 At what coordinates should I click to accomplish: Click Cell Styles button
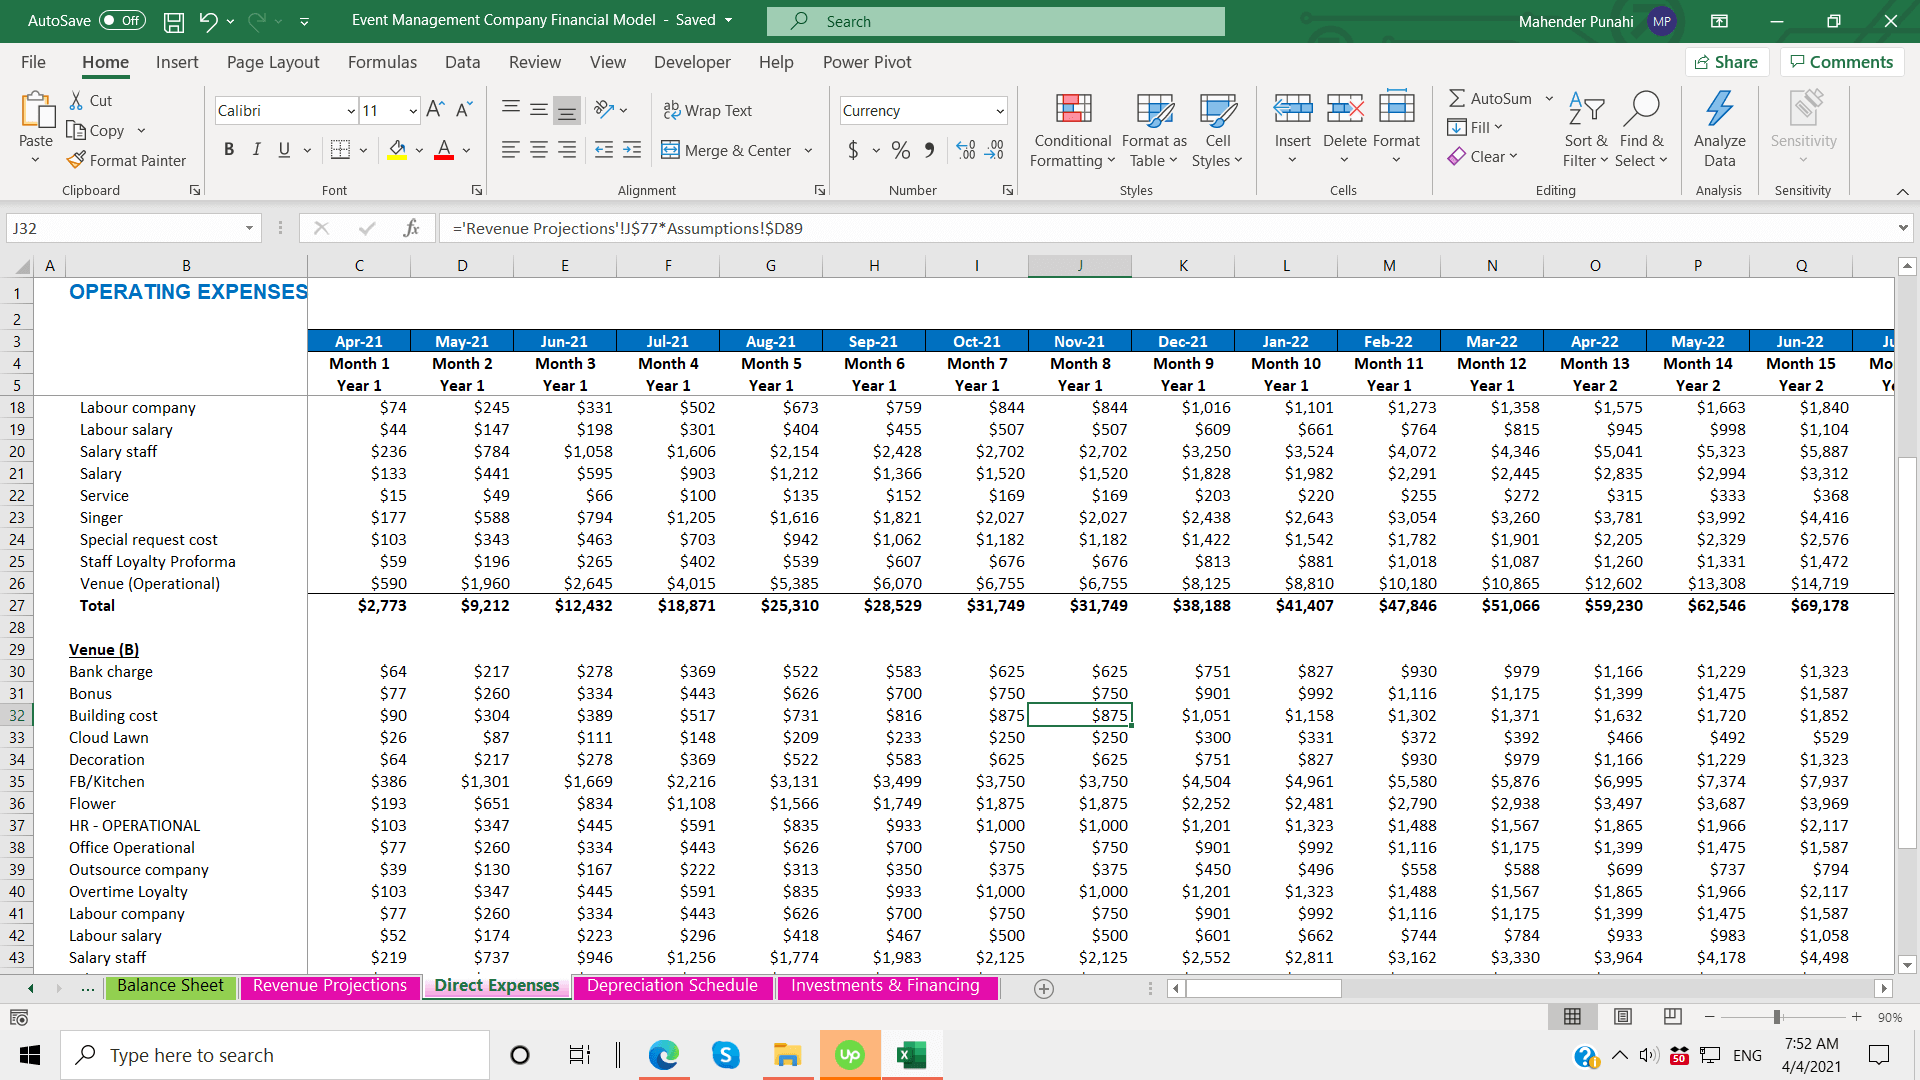1217,129
